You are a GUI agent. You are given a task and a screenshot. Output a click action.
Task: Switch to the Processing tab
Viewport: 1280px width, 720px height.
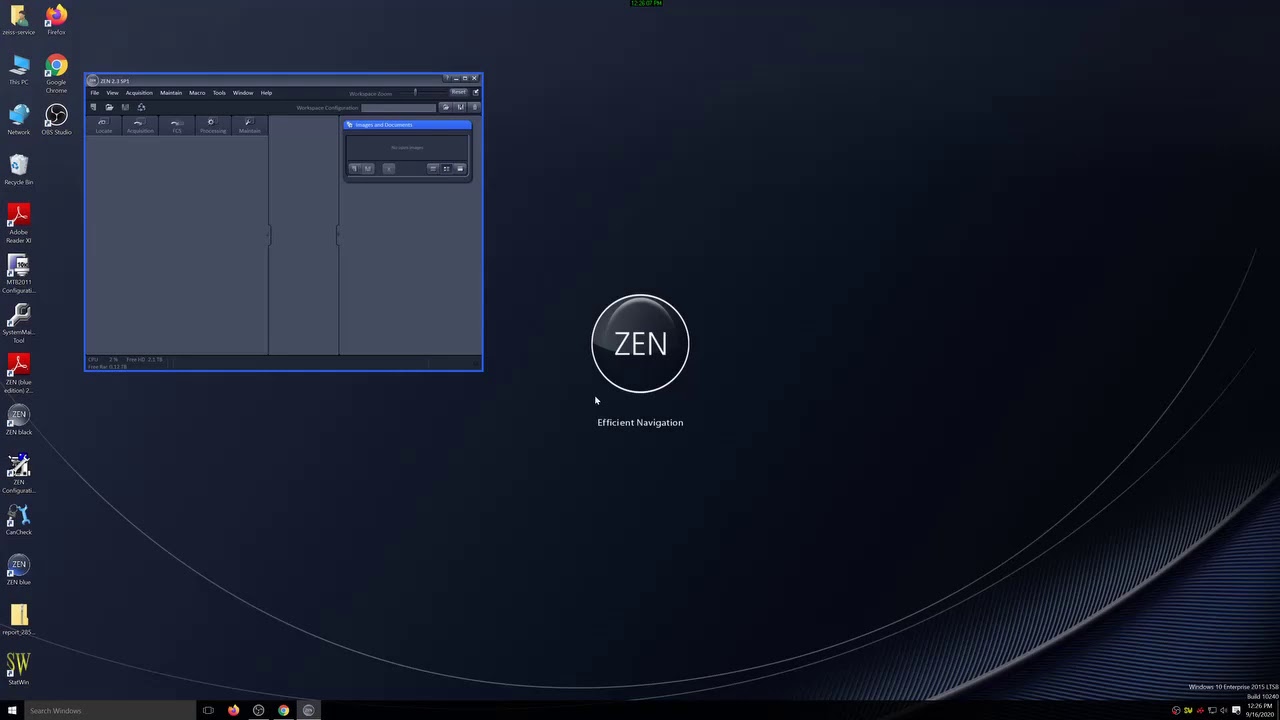213,126
